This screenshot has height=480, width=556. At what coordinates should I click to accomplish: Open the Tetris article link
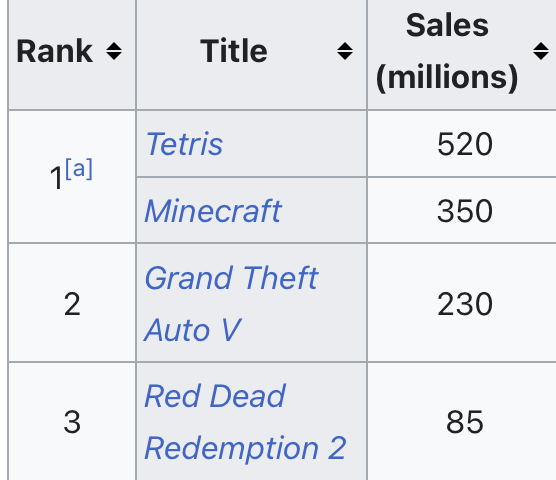click(x=184, y=144)
